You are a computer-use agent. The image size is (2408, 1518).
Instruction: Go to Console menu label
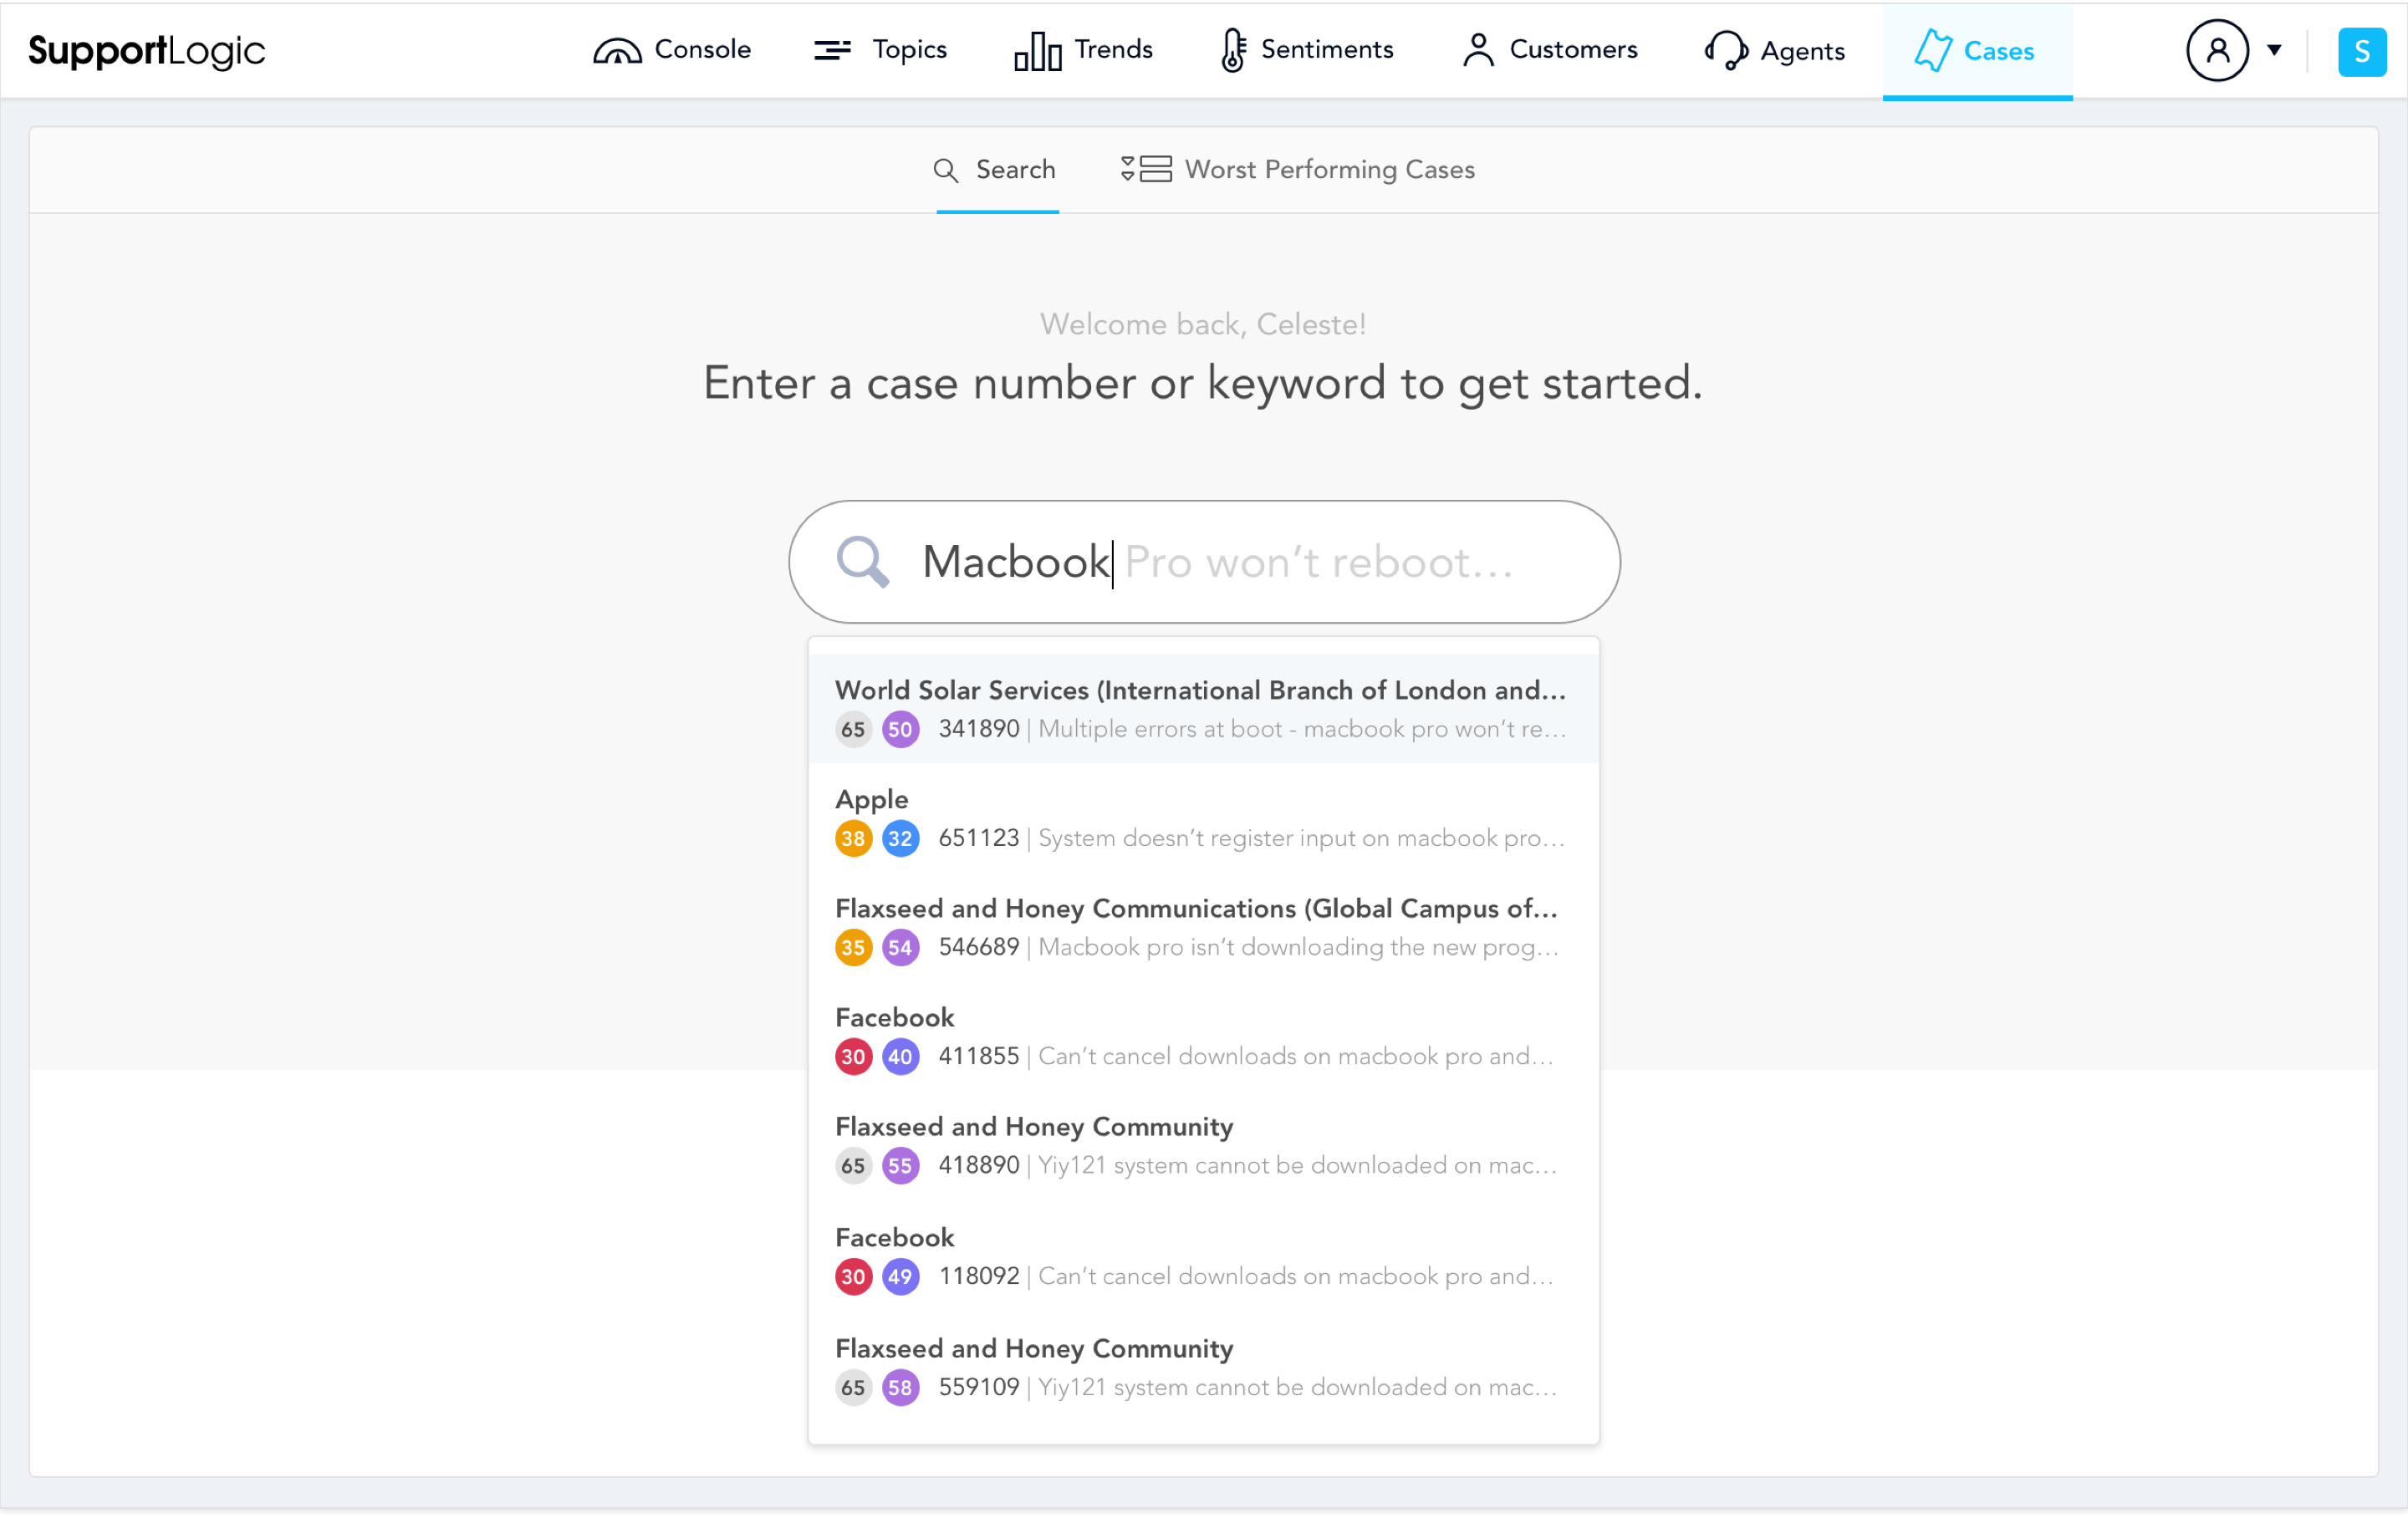click(702, 49)
